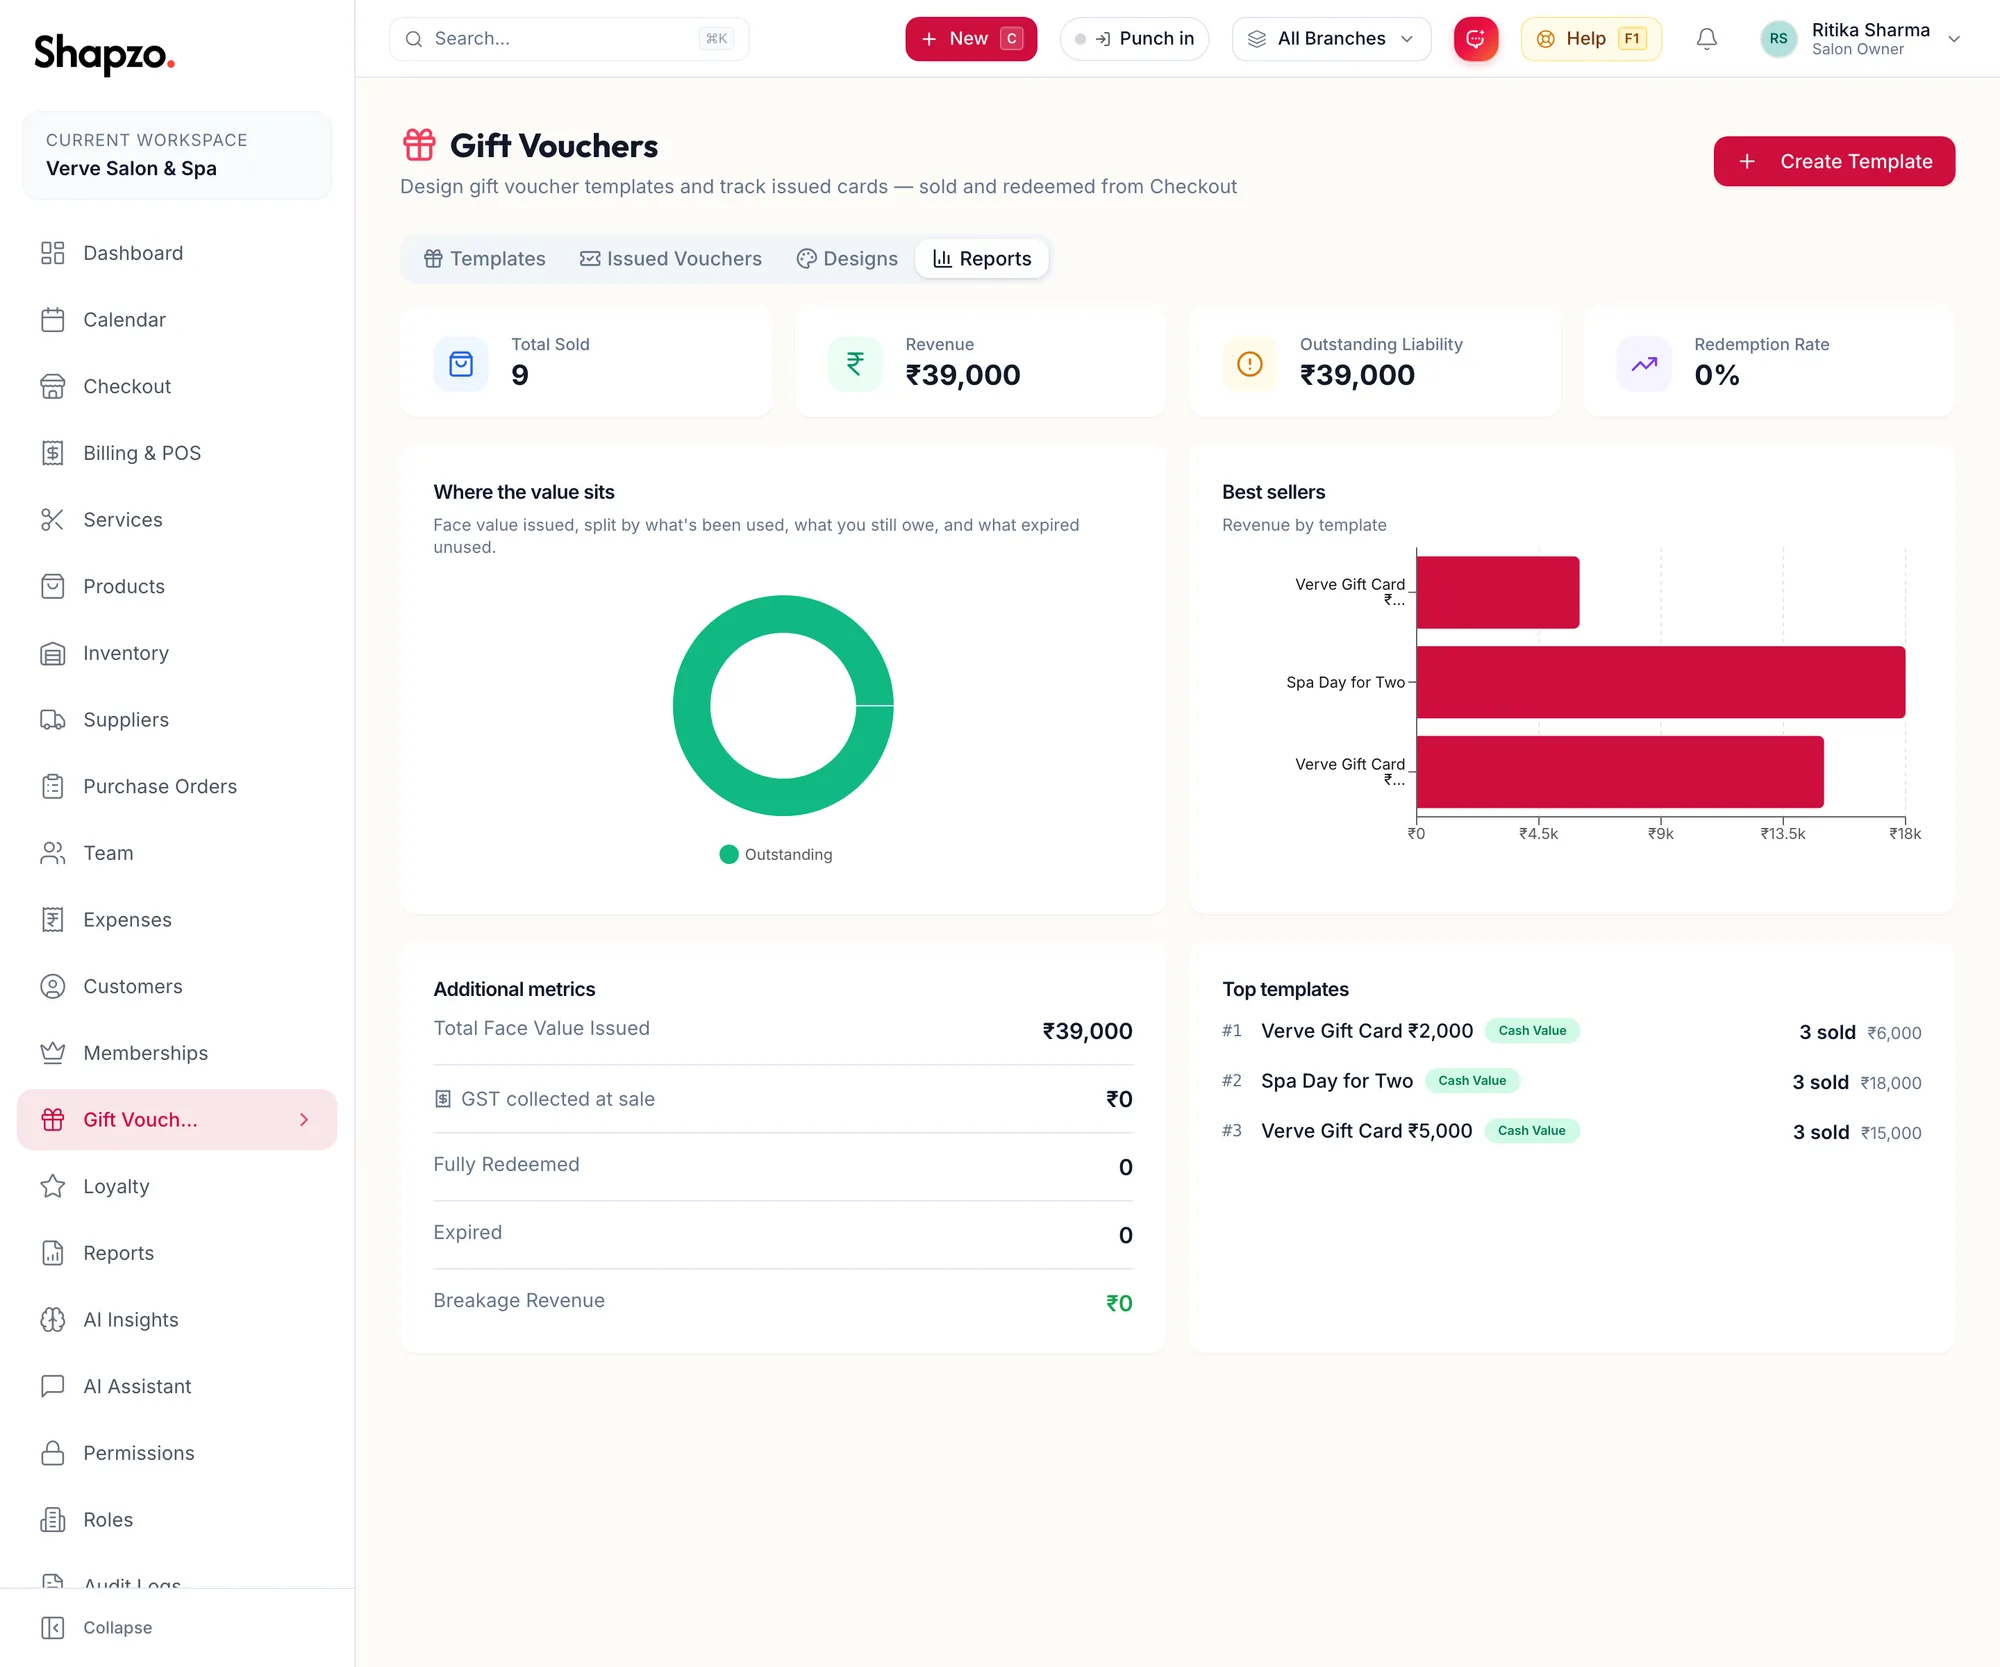Click the green Outstanding legend dot
Image resolution: width=2000 pixels, height=1667 pixels.
coord(729,854)
